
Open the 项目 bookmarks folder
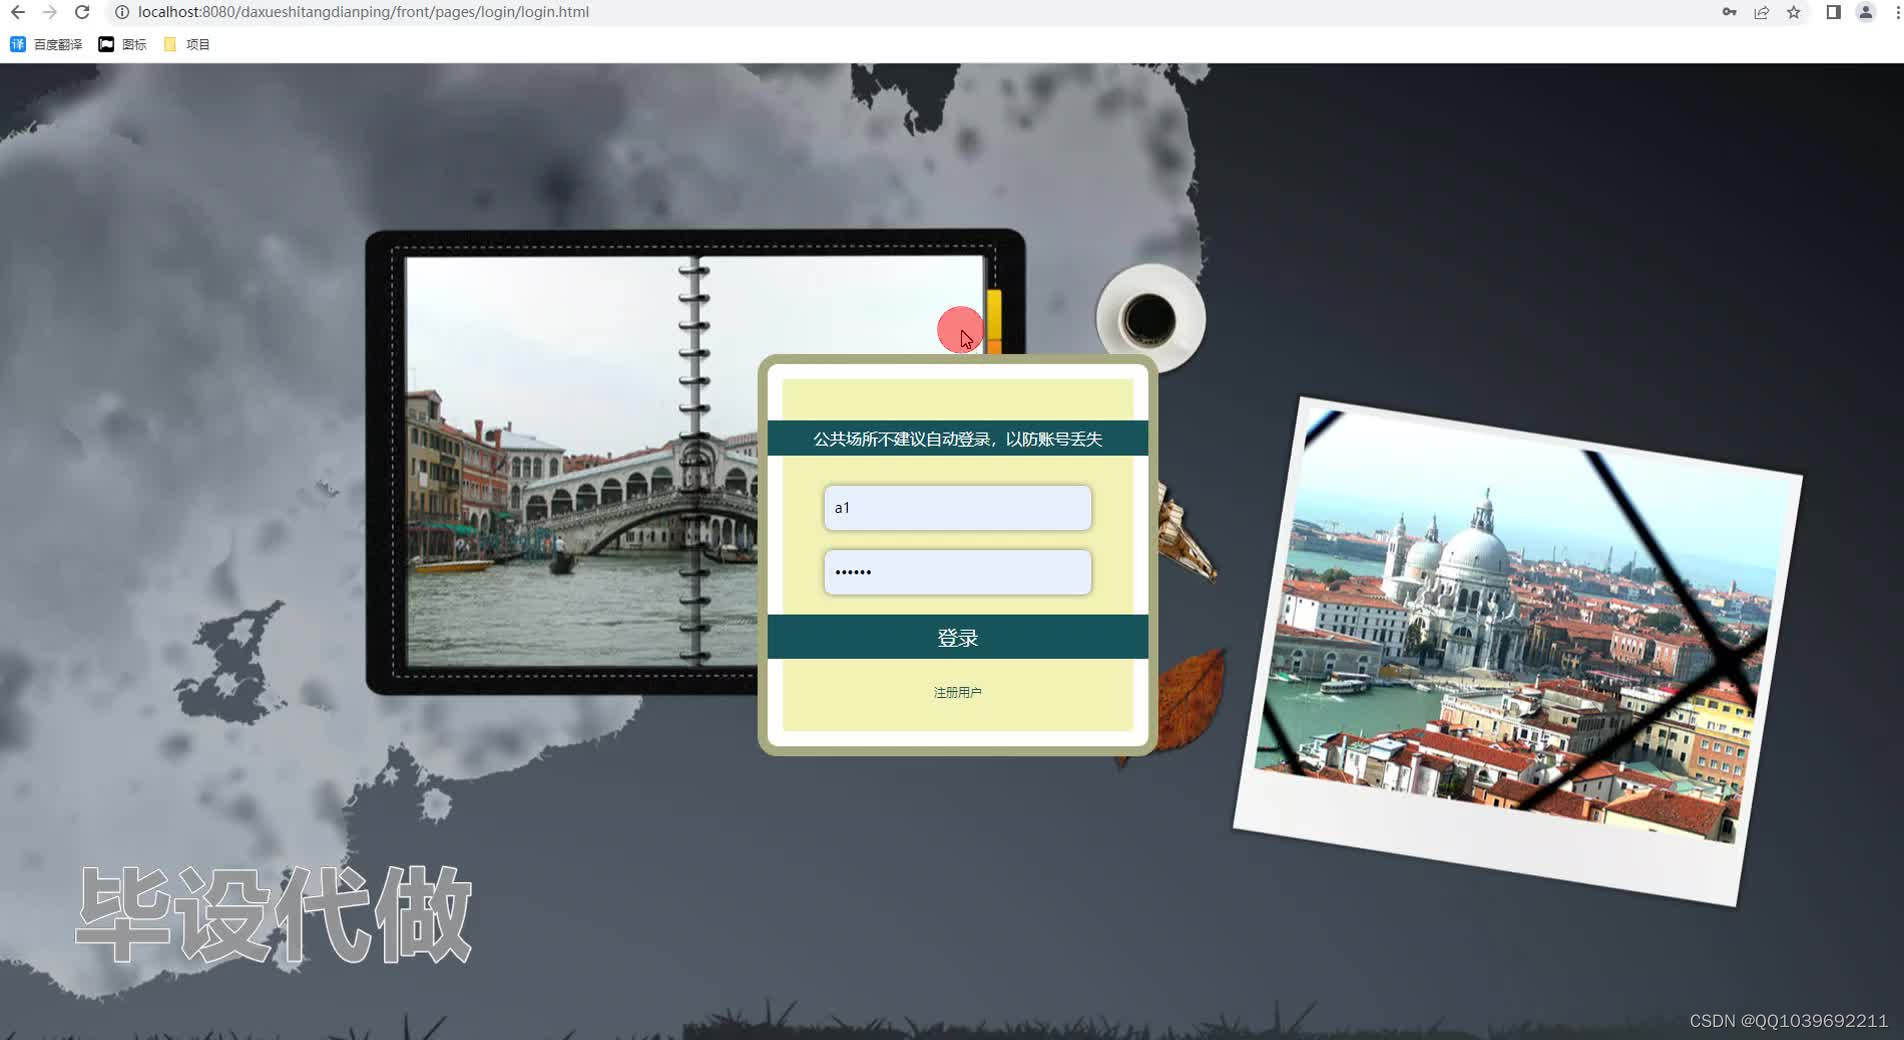[x=186, y=44]
